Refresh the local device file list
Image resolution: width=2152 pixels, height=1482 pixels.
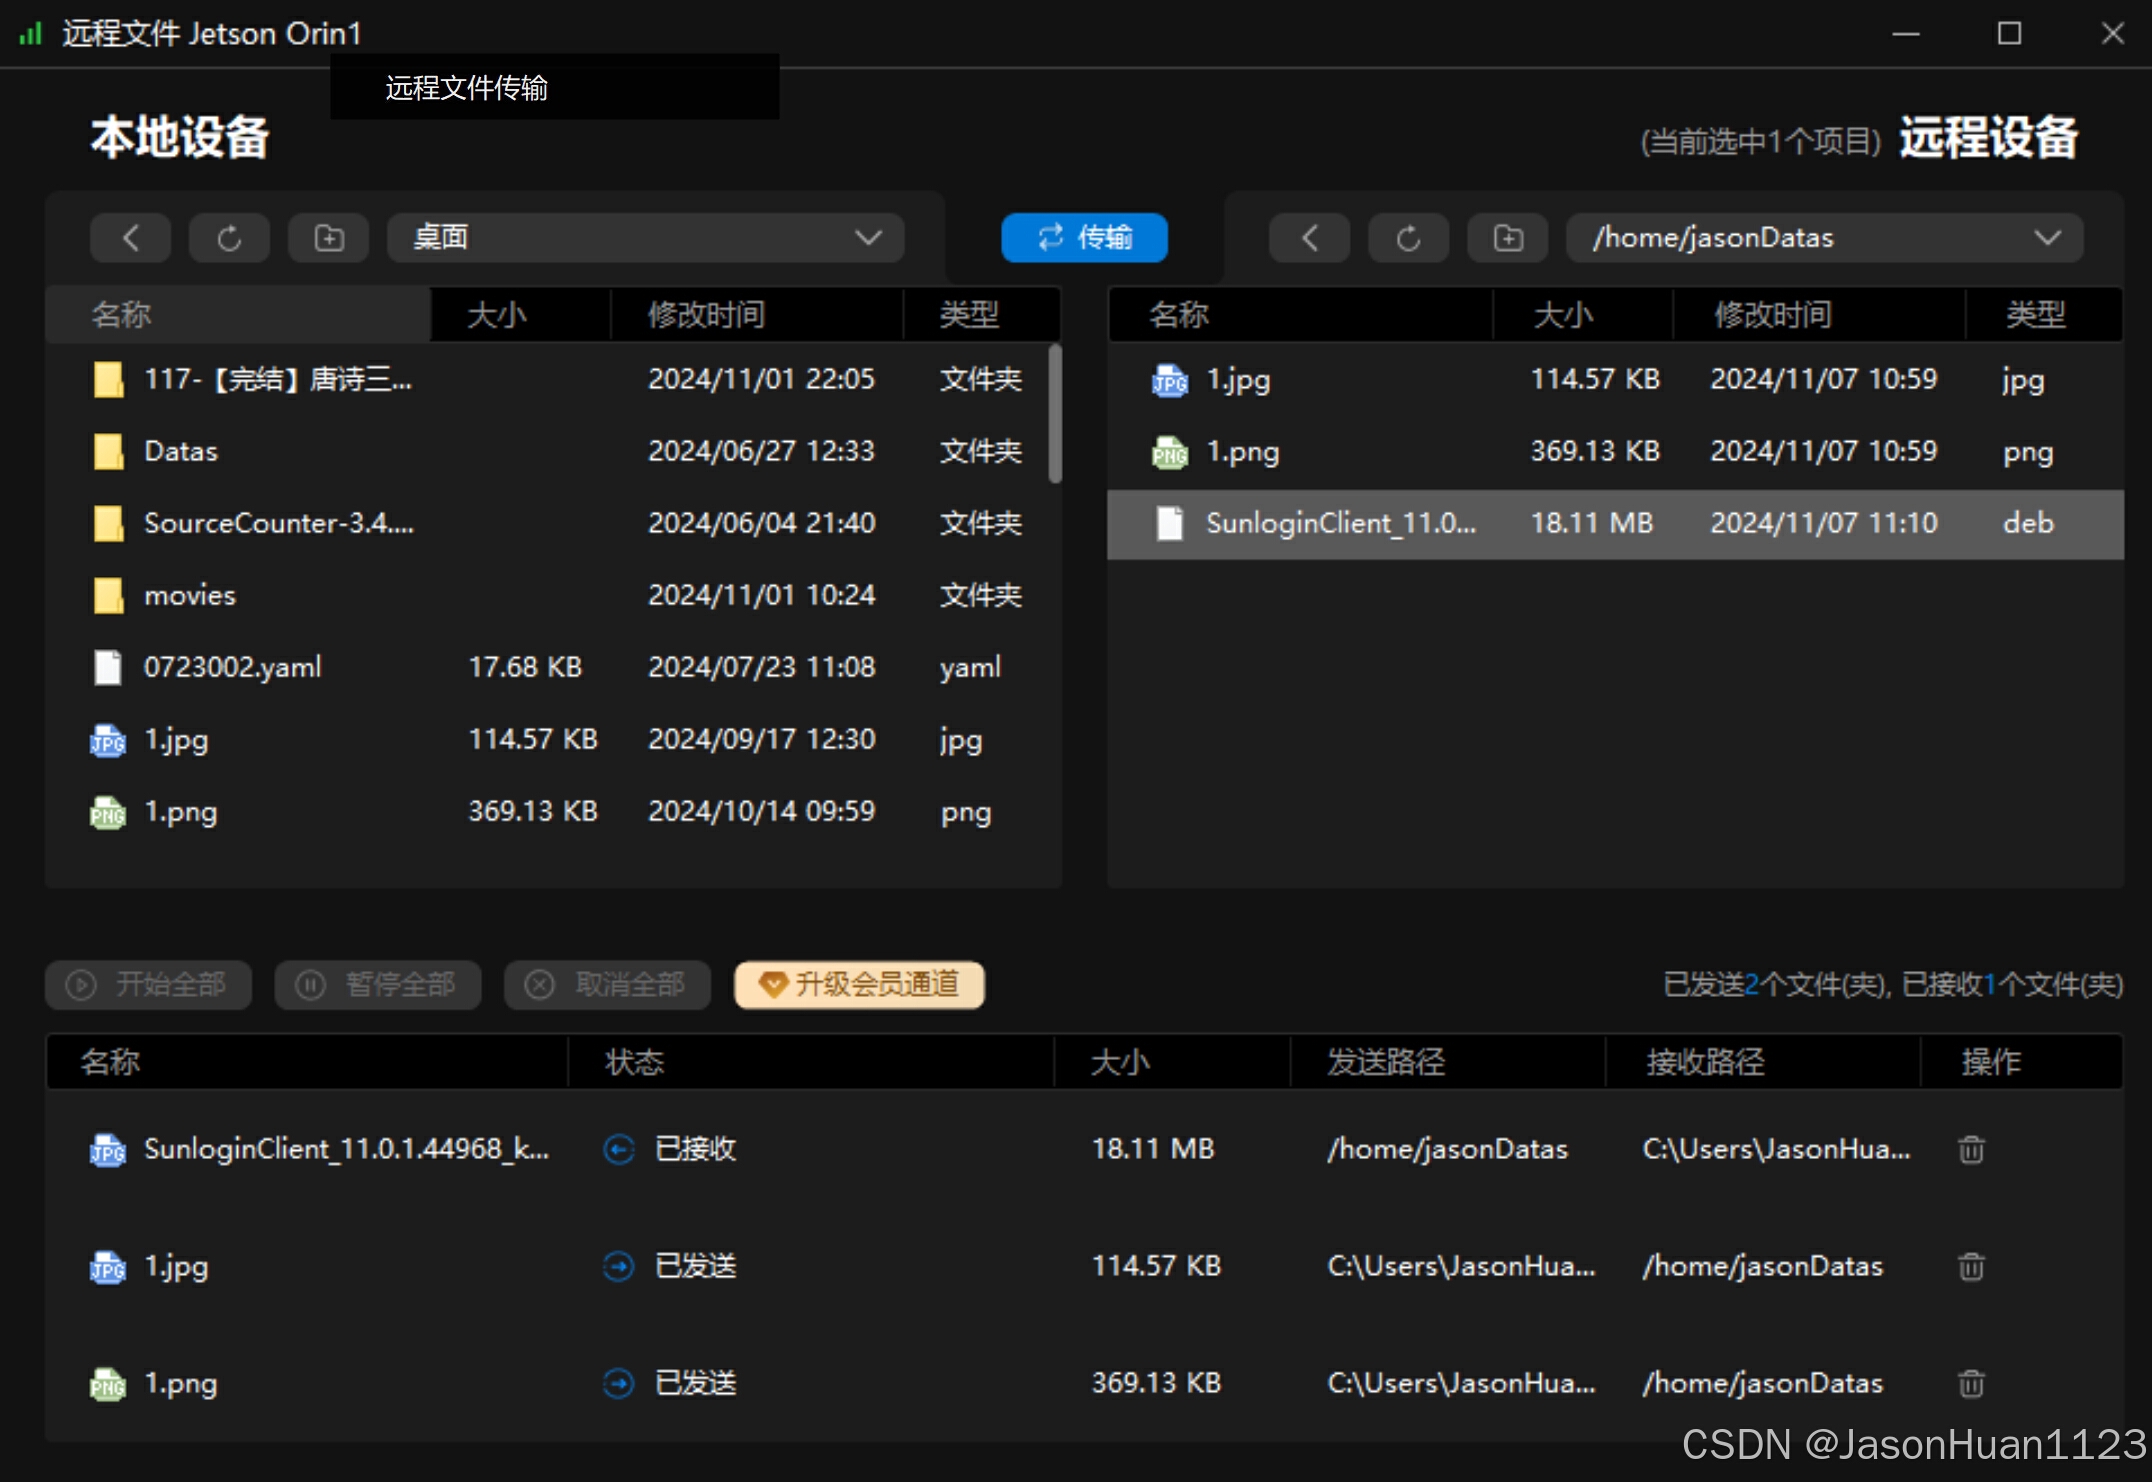pos(229,238)
